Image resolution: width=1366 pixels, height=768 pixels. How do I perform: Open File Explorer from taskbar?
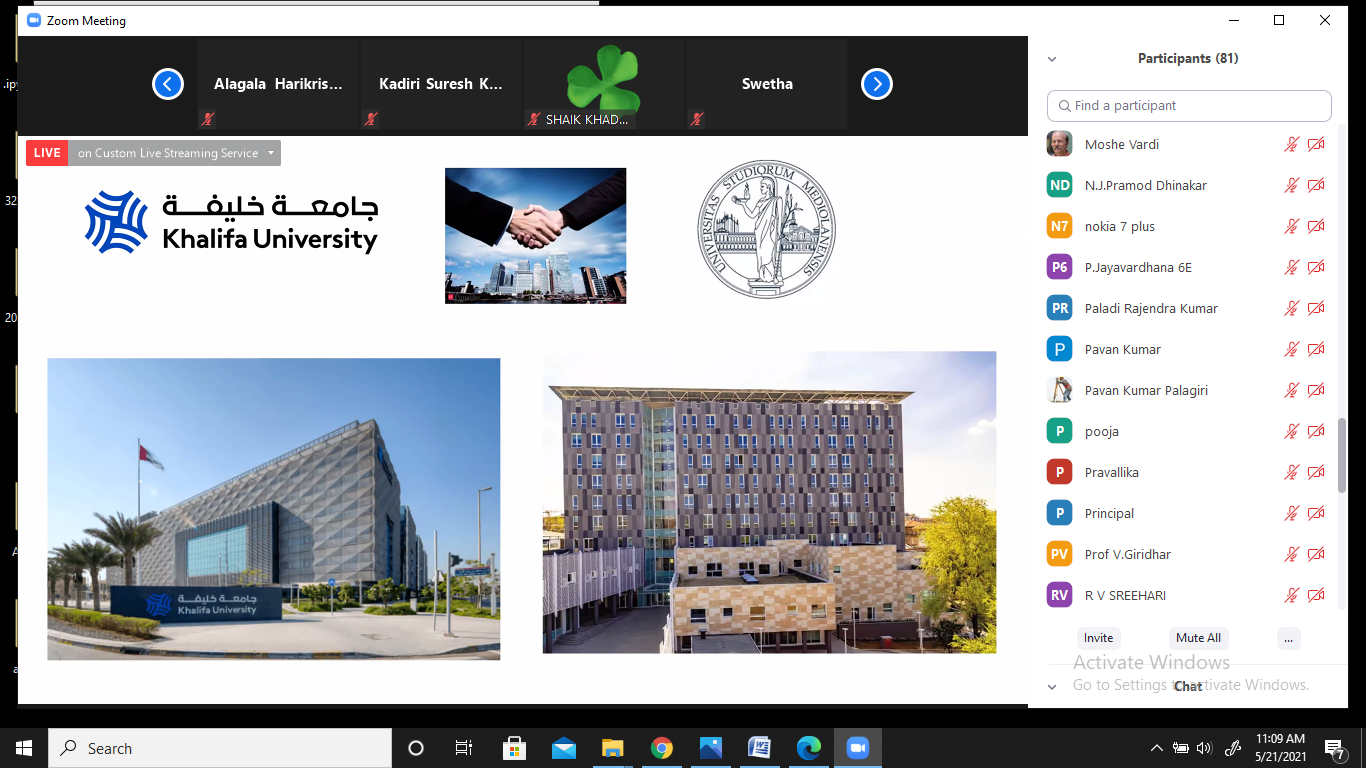coord(612,748)
